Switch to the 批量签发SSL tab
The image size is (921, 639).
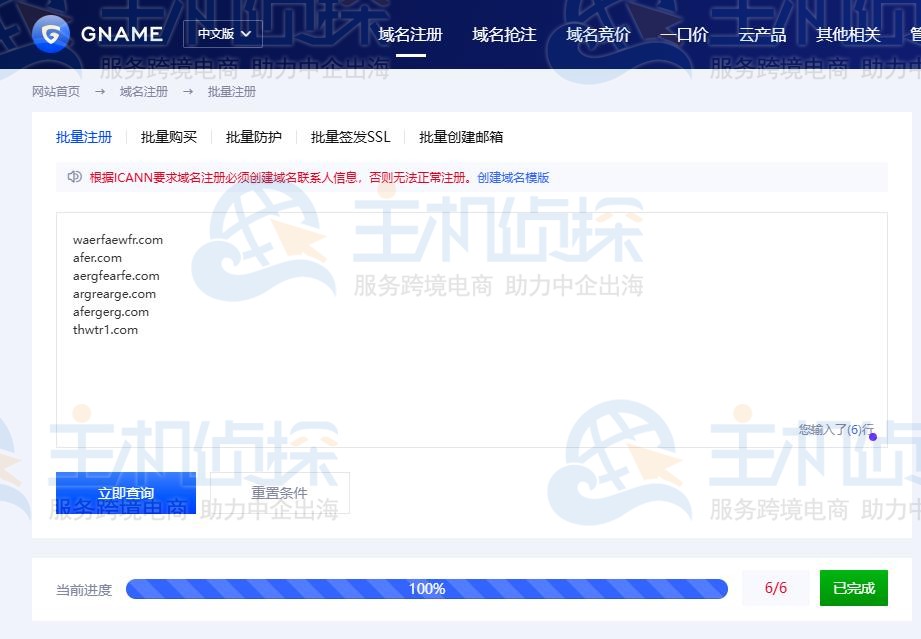pos(351,137)
